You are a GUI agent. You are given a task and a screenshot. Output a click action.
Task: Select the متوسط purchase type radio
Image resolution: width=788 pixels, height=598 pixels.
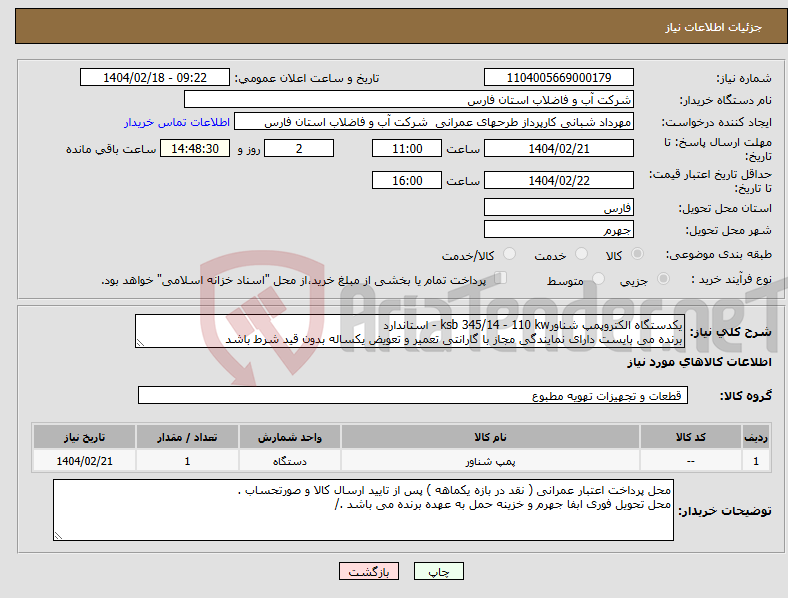pos(599,279)
